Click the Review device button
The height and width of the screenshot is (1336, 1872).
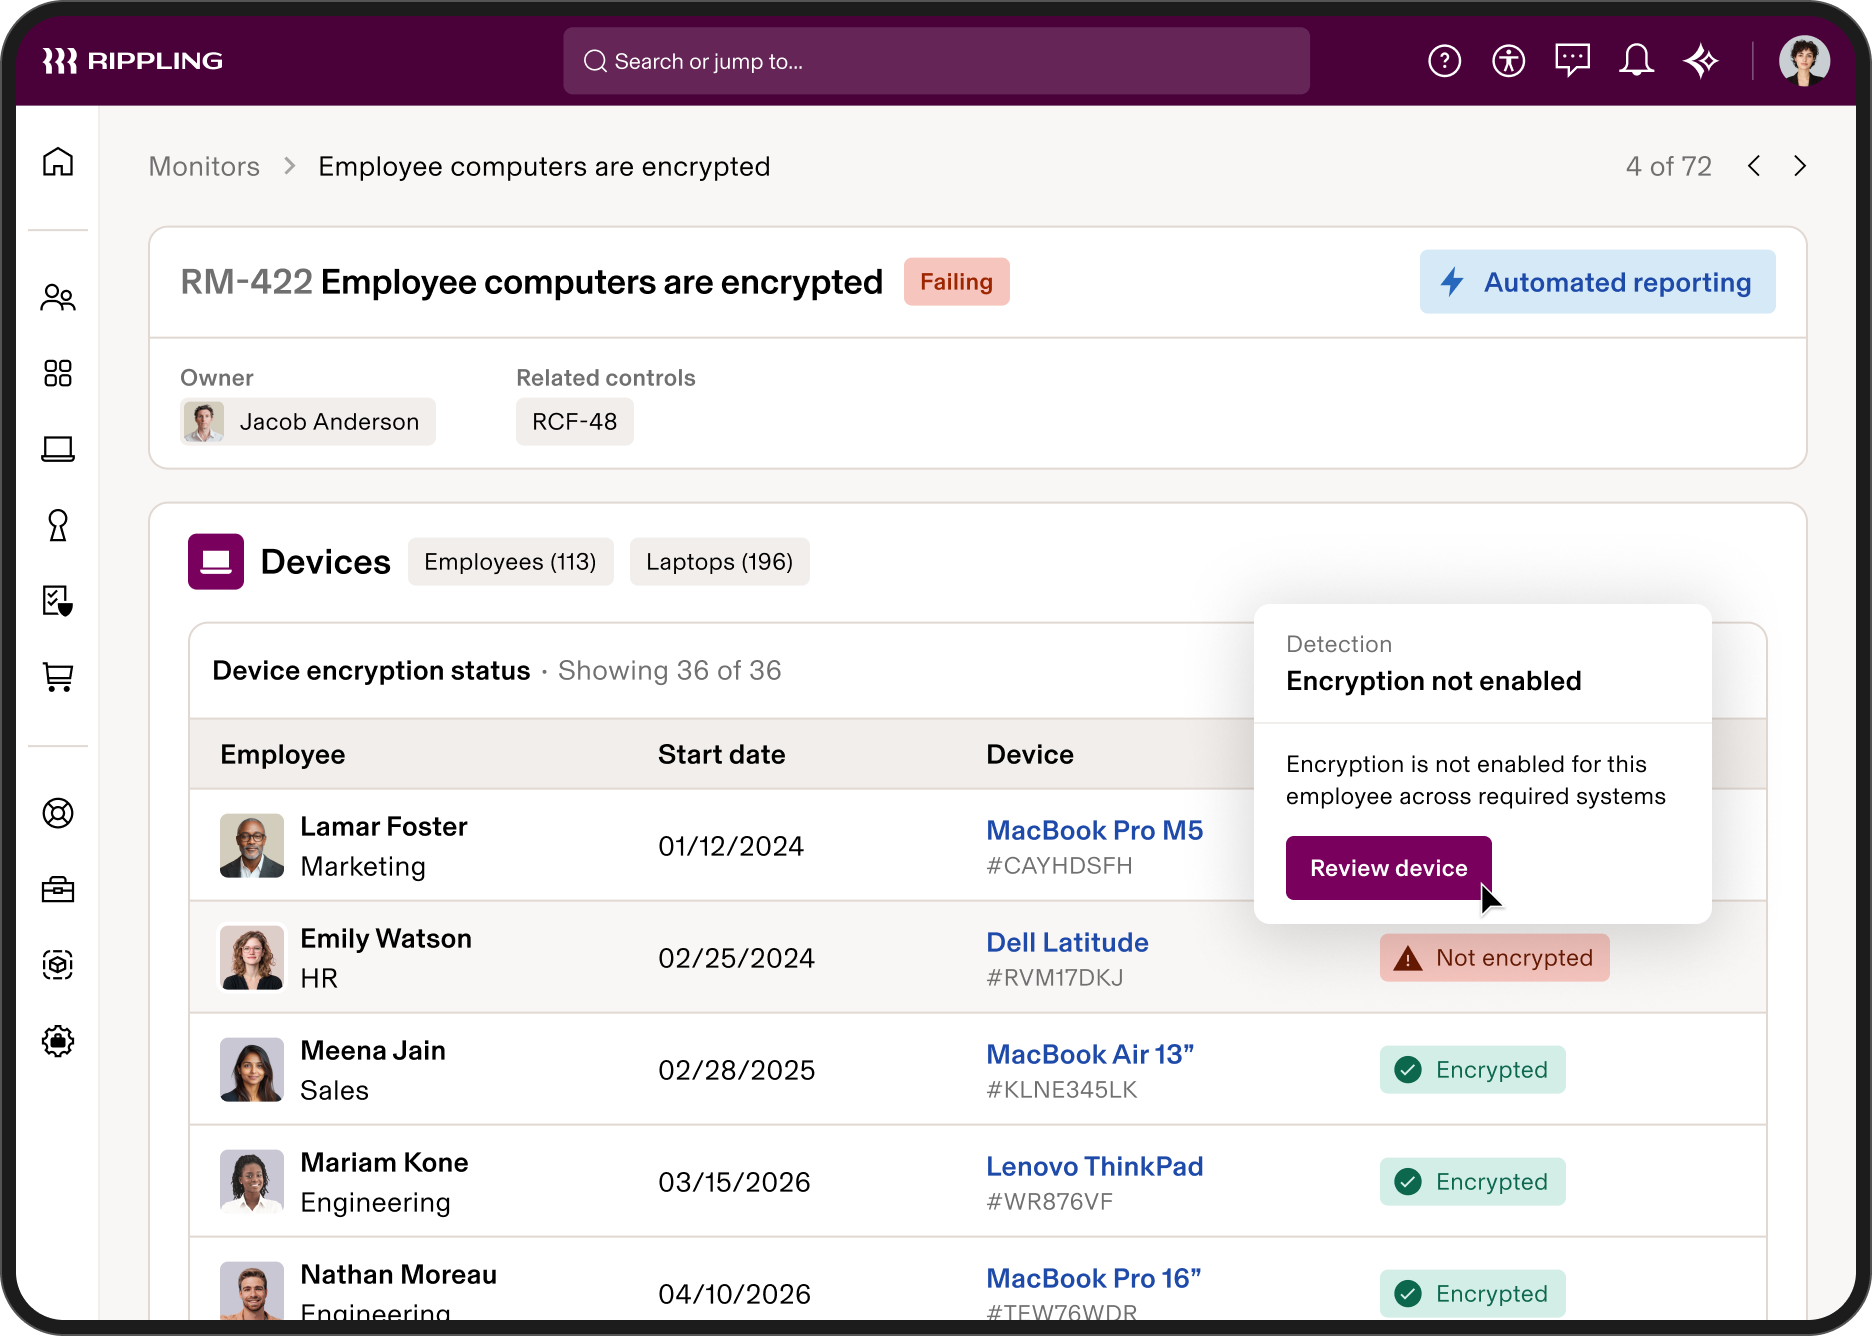(x=1388, y=867)
